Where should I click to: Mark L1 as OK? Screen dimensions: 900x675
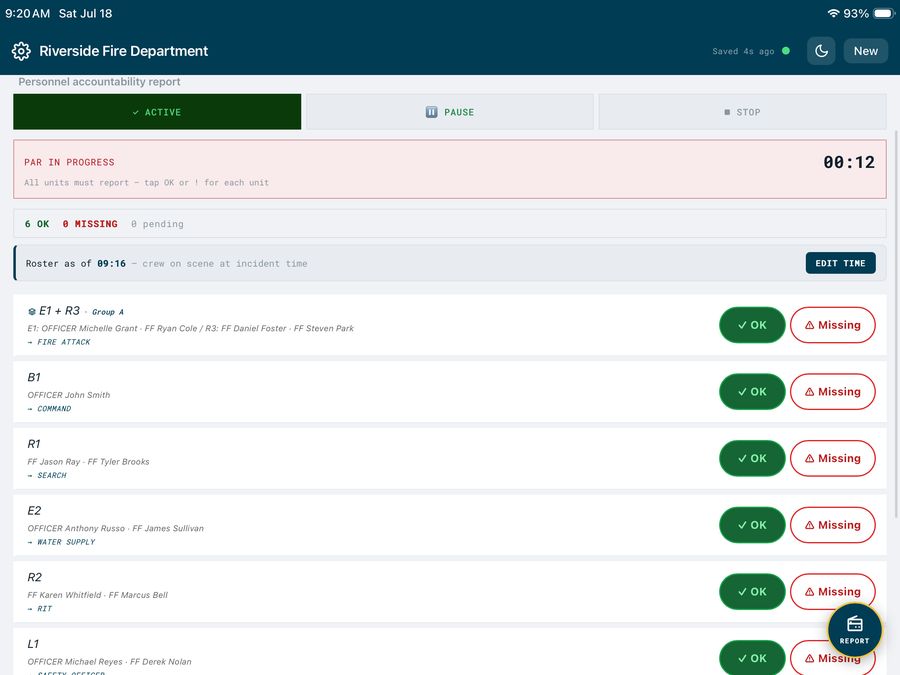[752, 658]
